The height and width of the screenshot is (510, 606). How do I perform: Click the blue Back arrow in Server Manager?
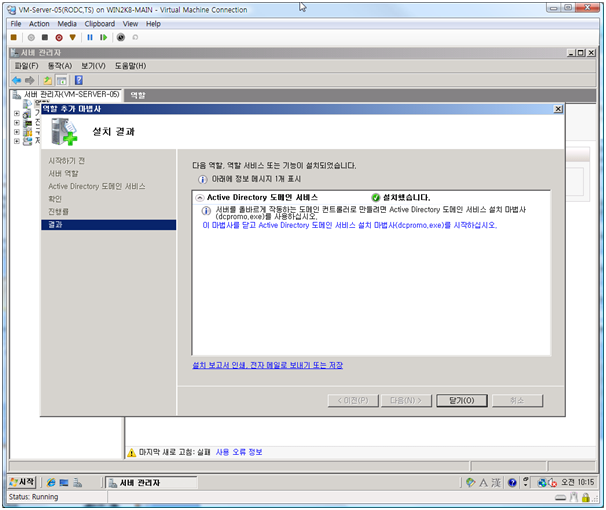pyautogui.click(x=16, y=80)
